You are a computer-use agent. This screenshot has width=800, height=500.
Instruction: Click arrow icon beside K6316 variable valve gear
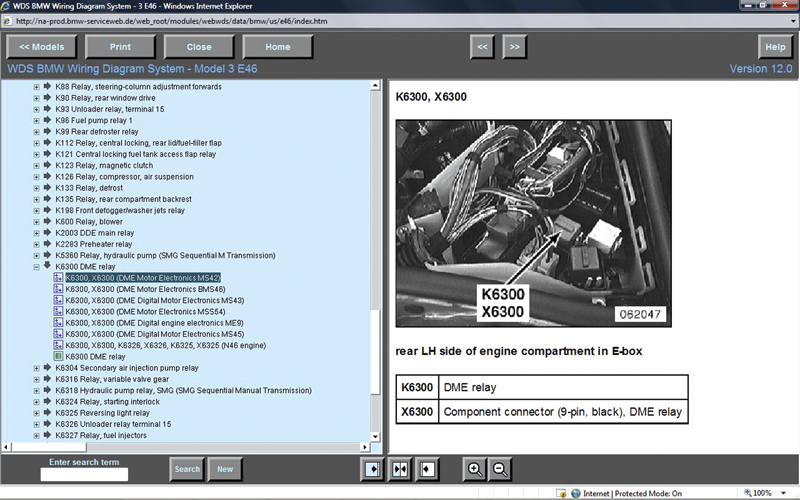click(47, 379)
